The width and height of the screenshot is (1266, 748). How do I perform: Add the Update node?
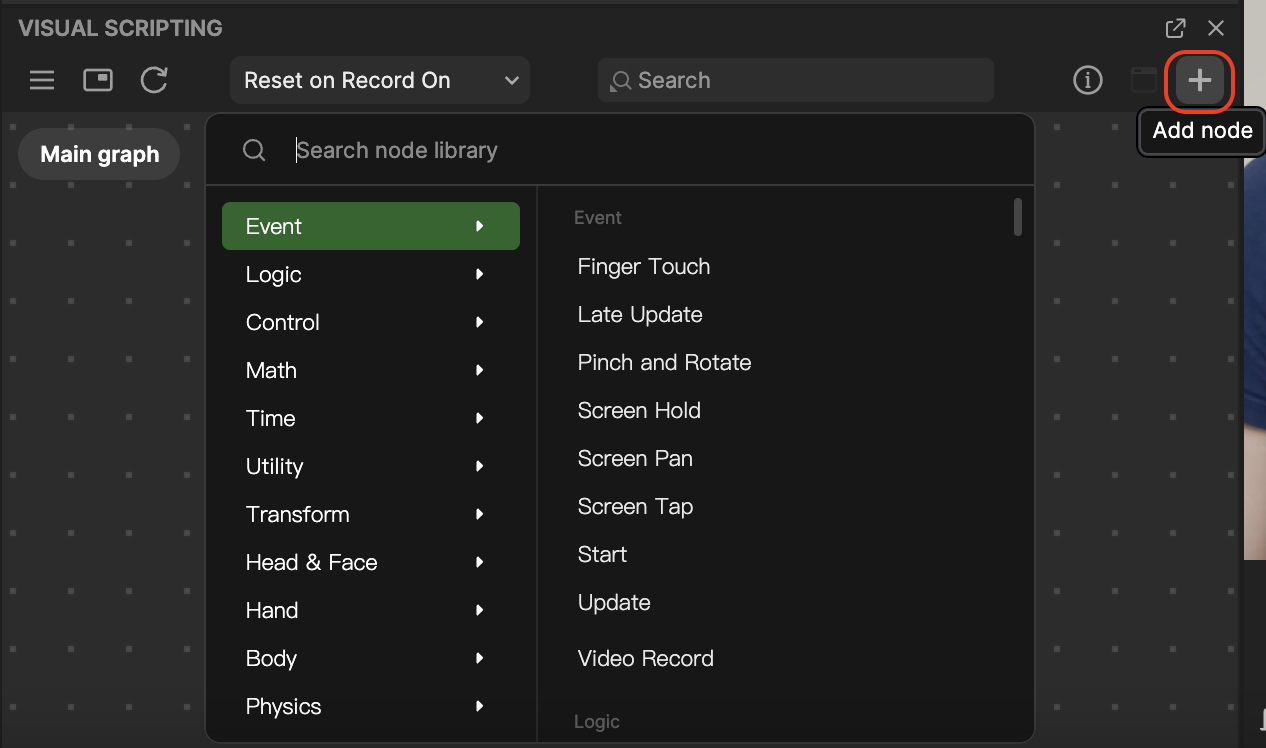pyautogui.click(x=614, y=603)
